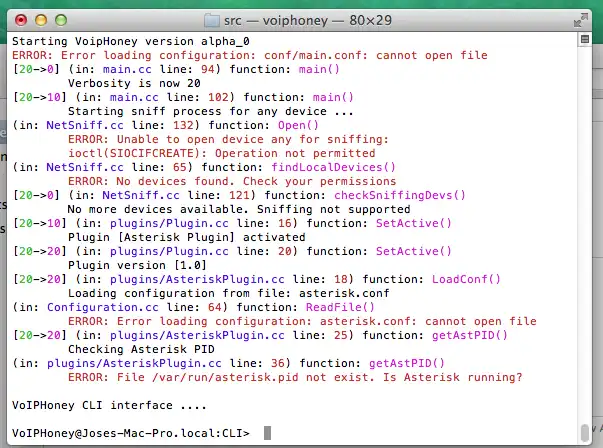This screenshot has width=603, height=448.
Task: Click 'No more devices available. Sniffing not supported'
Action: [239, 209]
